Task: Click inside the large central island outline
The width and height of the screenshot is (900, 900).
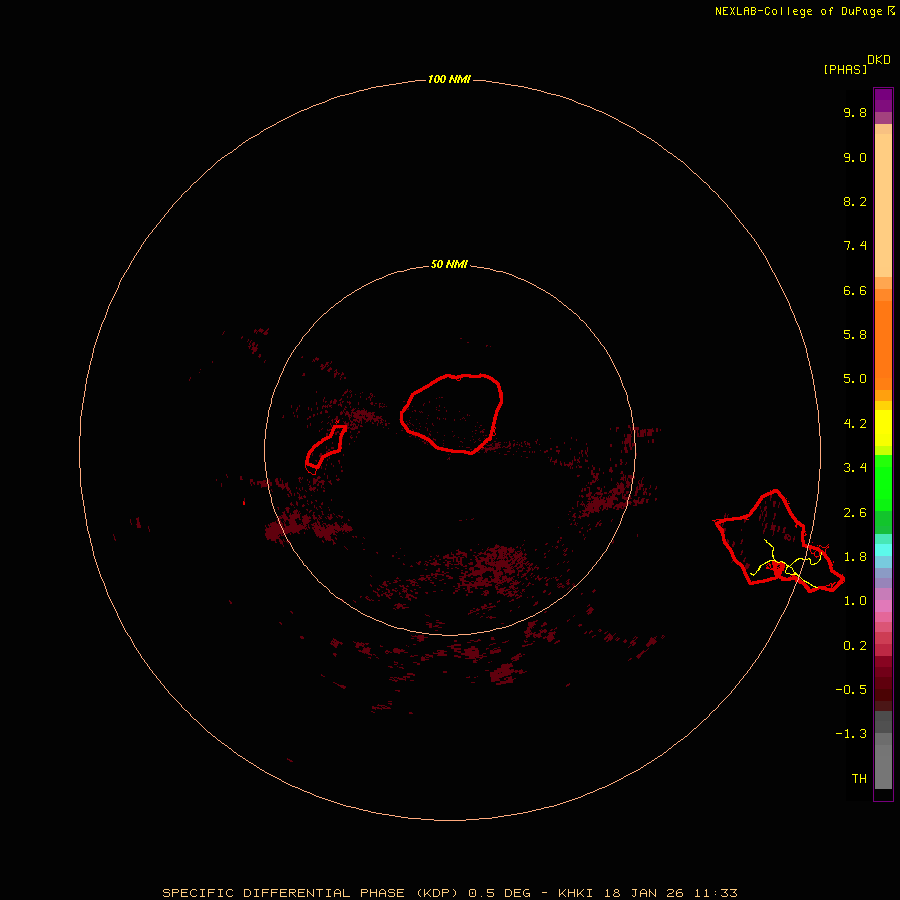Action: coord(452,413)
